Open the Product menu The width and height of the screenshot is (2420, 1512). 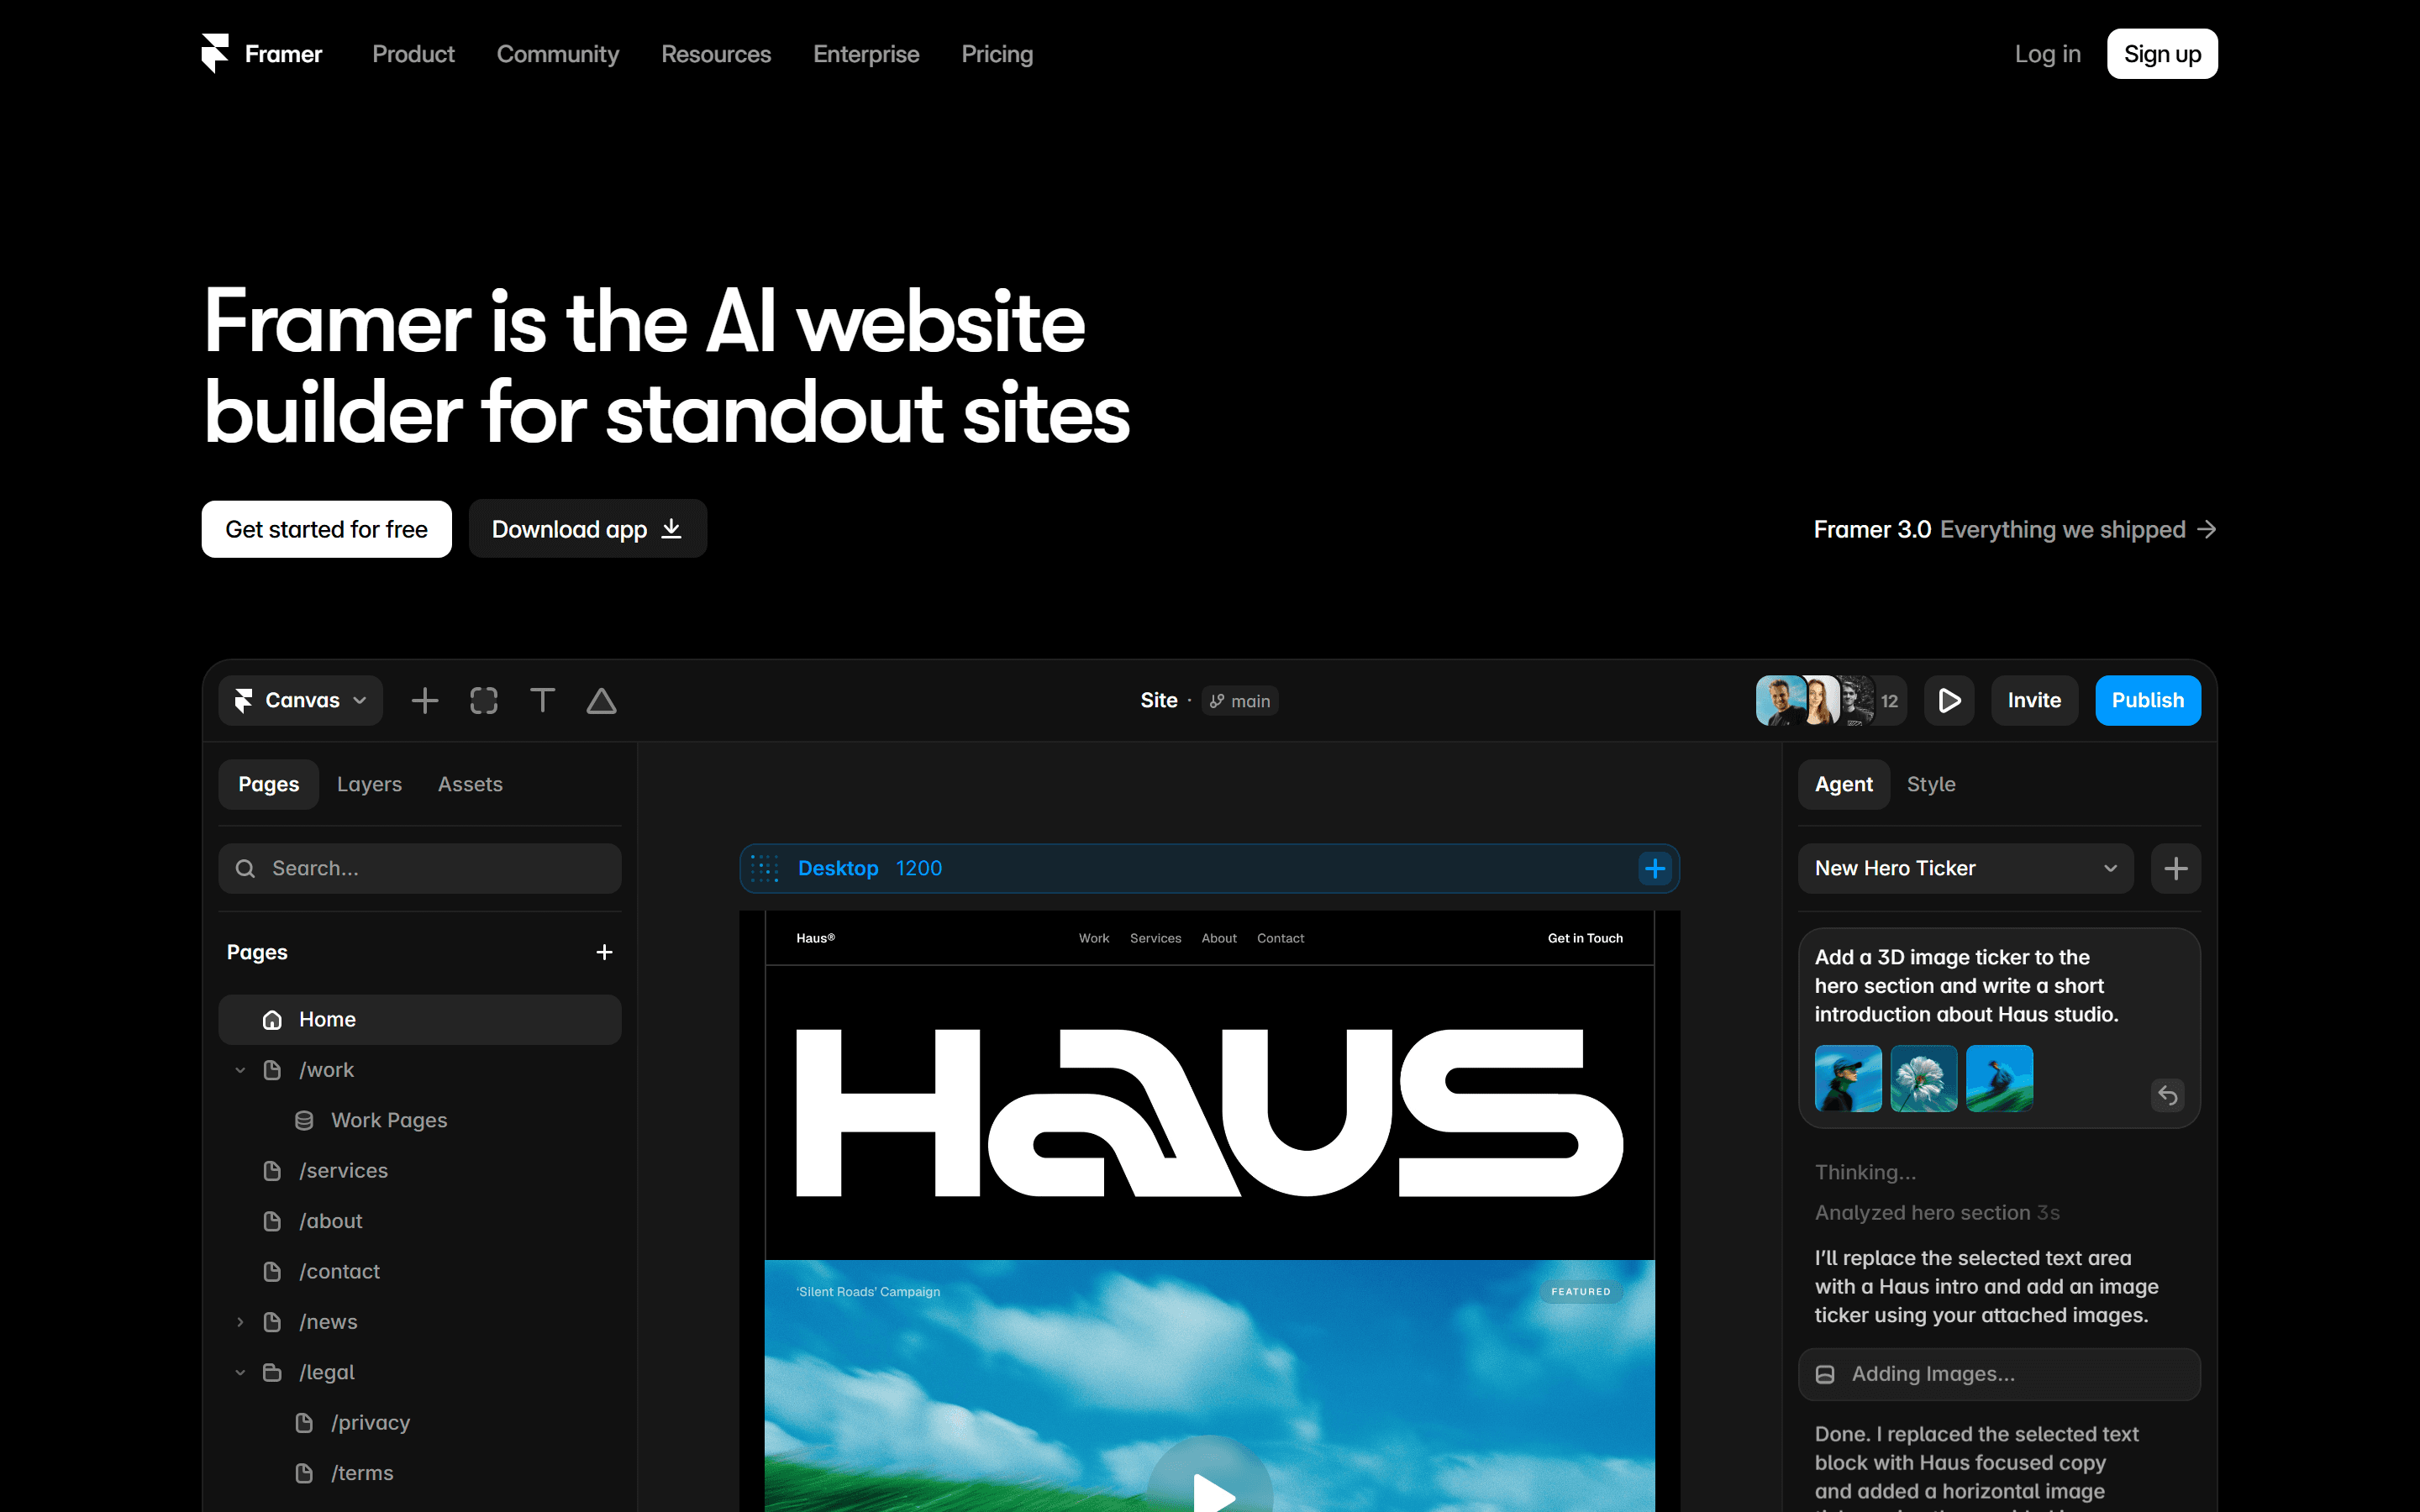click(x=413, y=54)
